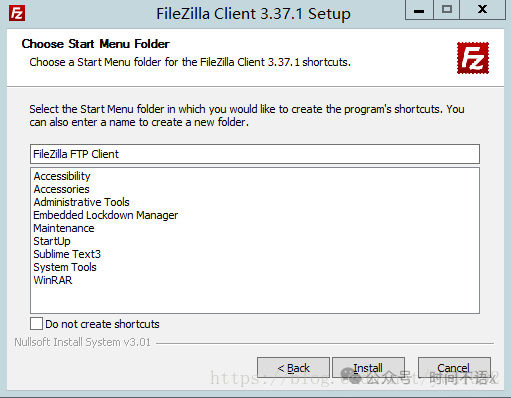This screenshot has width=511, height=398.
Task: Go back with the Back button
Action: pos(293,368)
